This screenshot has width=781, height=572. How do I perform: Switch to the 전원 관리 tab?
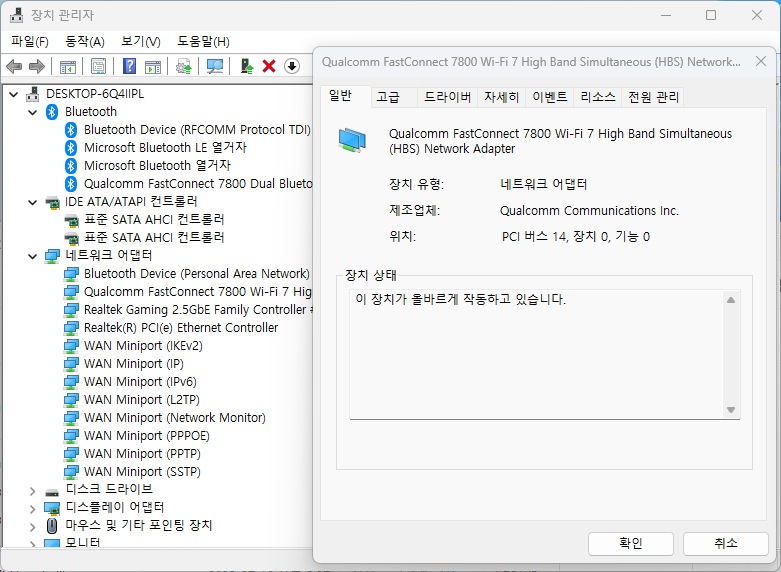(653, 97)
